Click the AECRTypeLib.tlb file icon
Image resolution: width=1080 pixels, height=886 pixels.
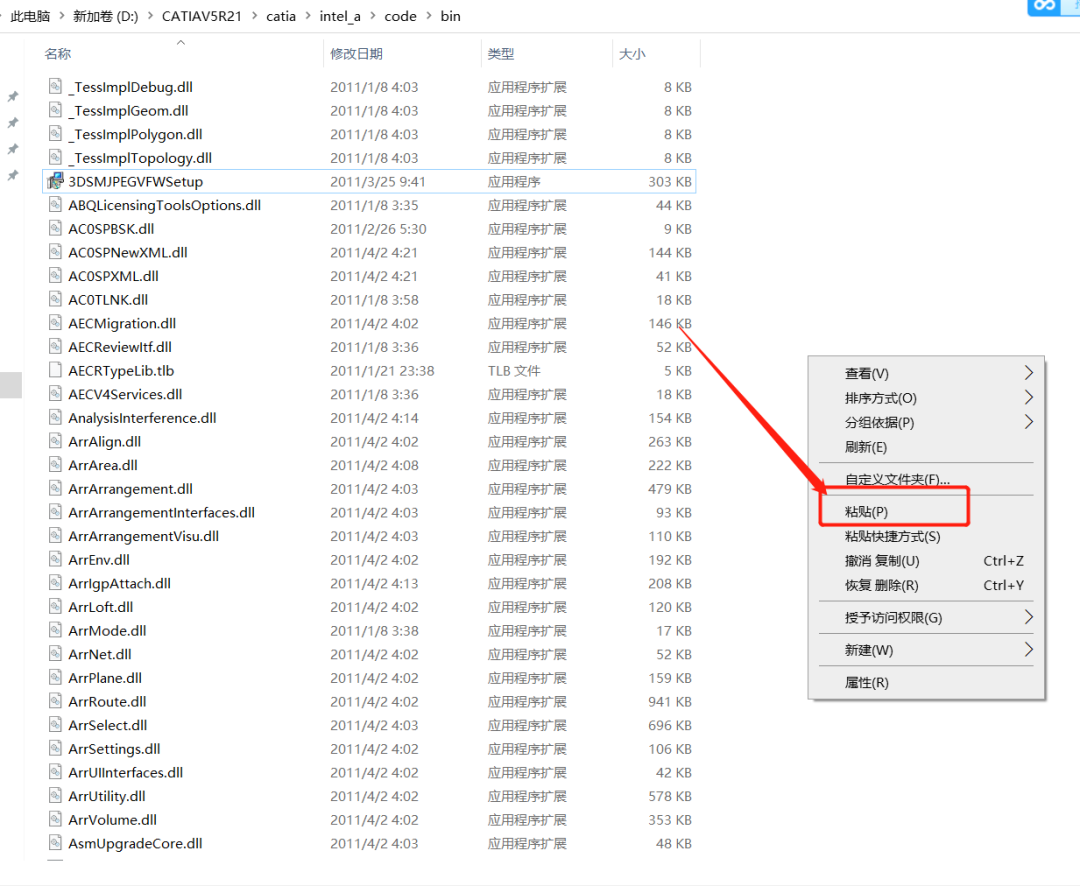tap(56, 371)
